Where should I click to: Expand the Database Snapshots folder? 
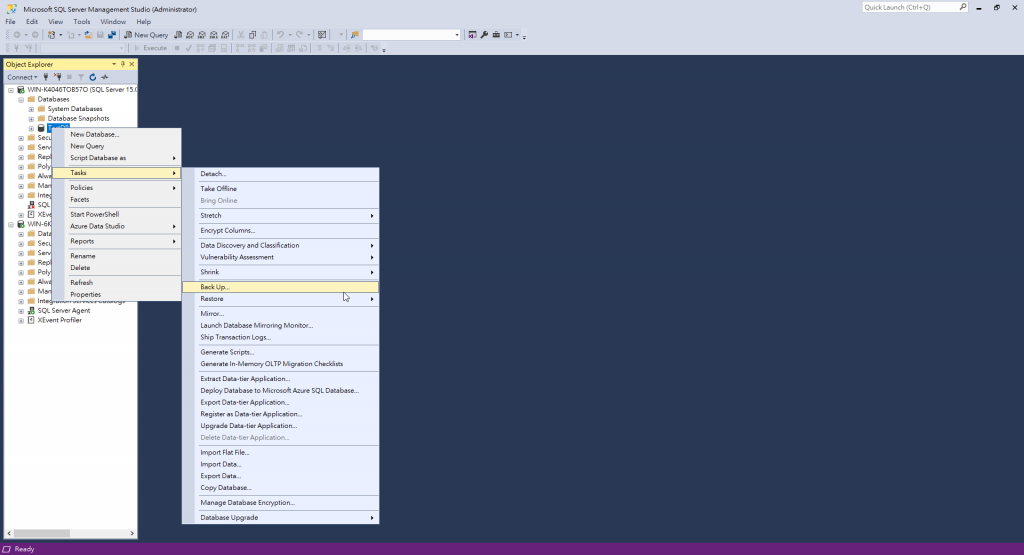coord(31,119)
